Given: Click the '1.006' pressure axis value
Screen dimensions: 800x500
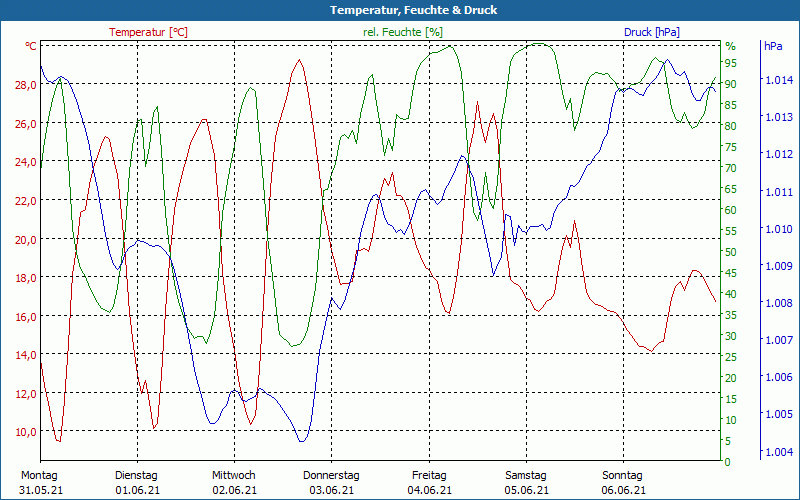Looking at the screenshot, I should [778, 377].
